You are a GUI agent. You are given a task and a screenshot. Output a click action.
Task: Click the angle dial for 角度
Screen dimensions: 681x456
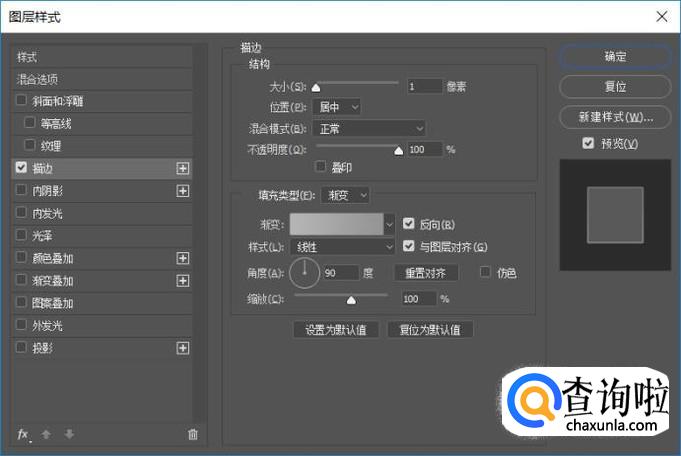pyautogui.click(x=304, y=273)
